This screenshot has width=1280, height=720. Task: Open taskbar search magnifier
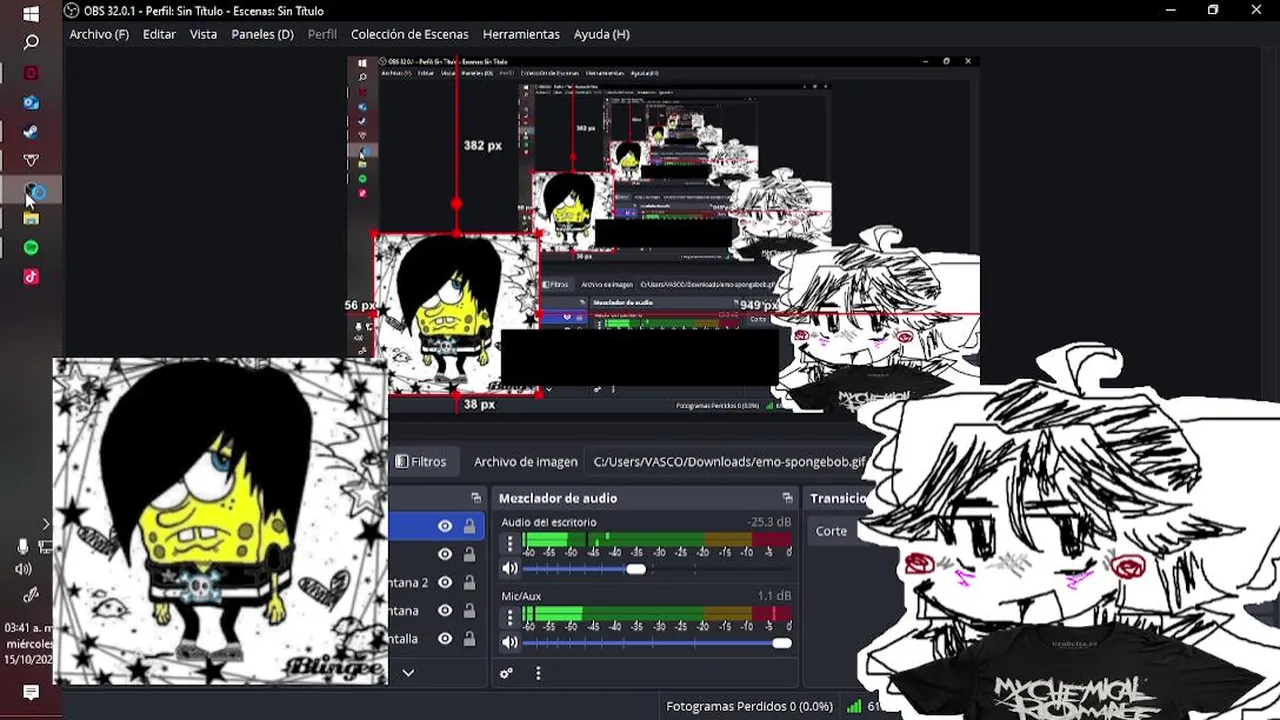(x=31, y=43)
